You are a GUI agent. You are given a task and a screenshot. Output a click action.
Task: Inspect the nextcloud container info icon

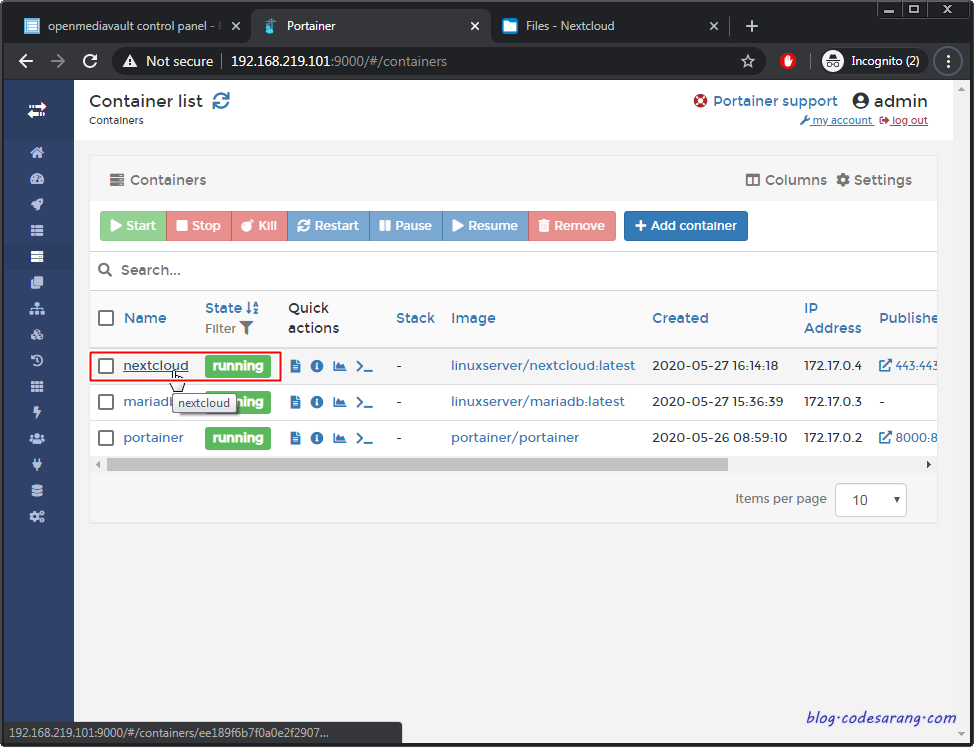pos(317,366)
